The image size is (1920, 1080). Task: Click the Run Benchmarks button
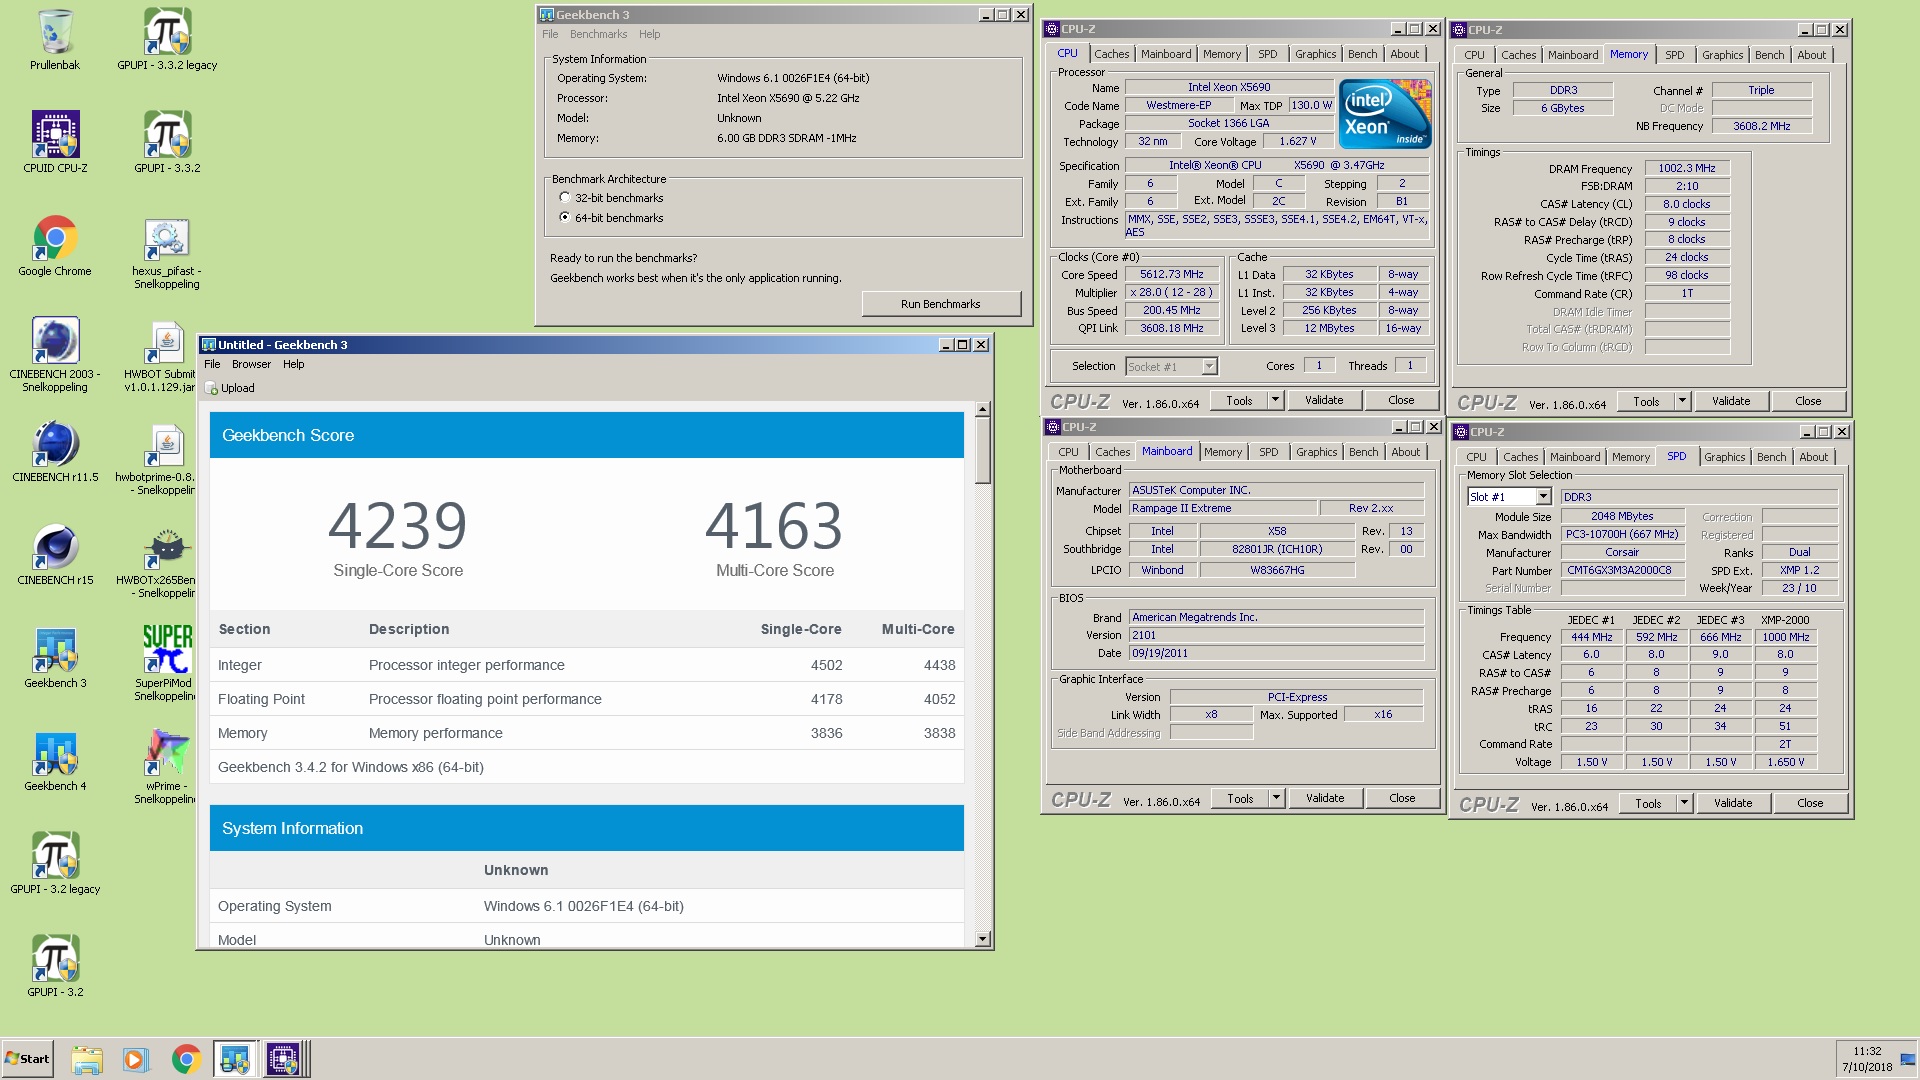click(x=940, y=304)
